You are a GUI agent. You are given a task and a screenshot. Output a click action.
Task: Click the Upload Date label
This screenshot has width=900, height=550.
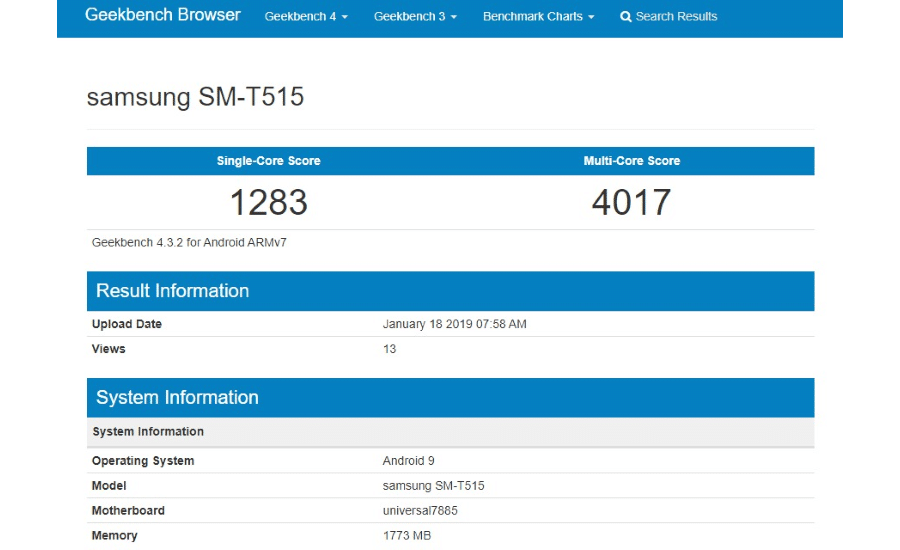click(127, 324)
